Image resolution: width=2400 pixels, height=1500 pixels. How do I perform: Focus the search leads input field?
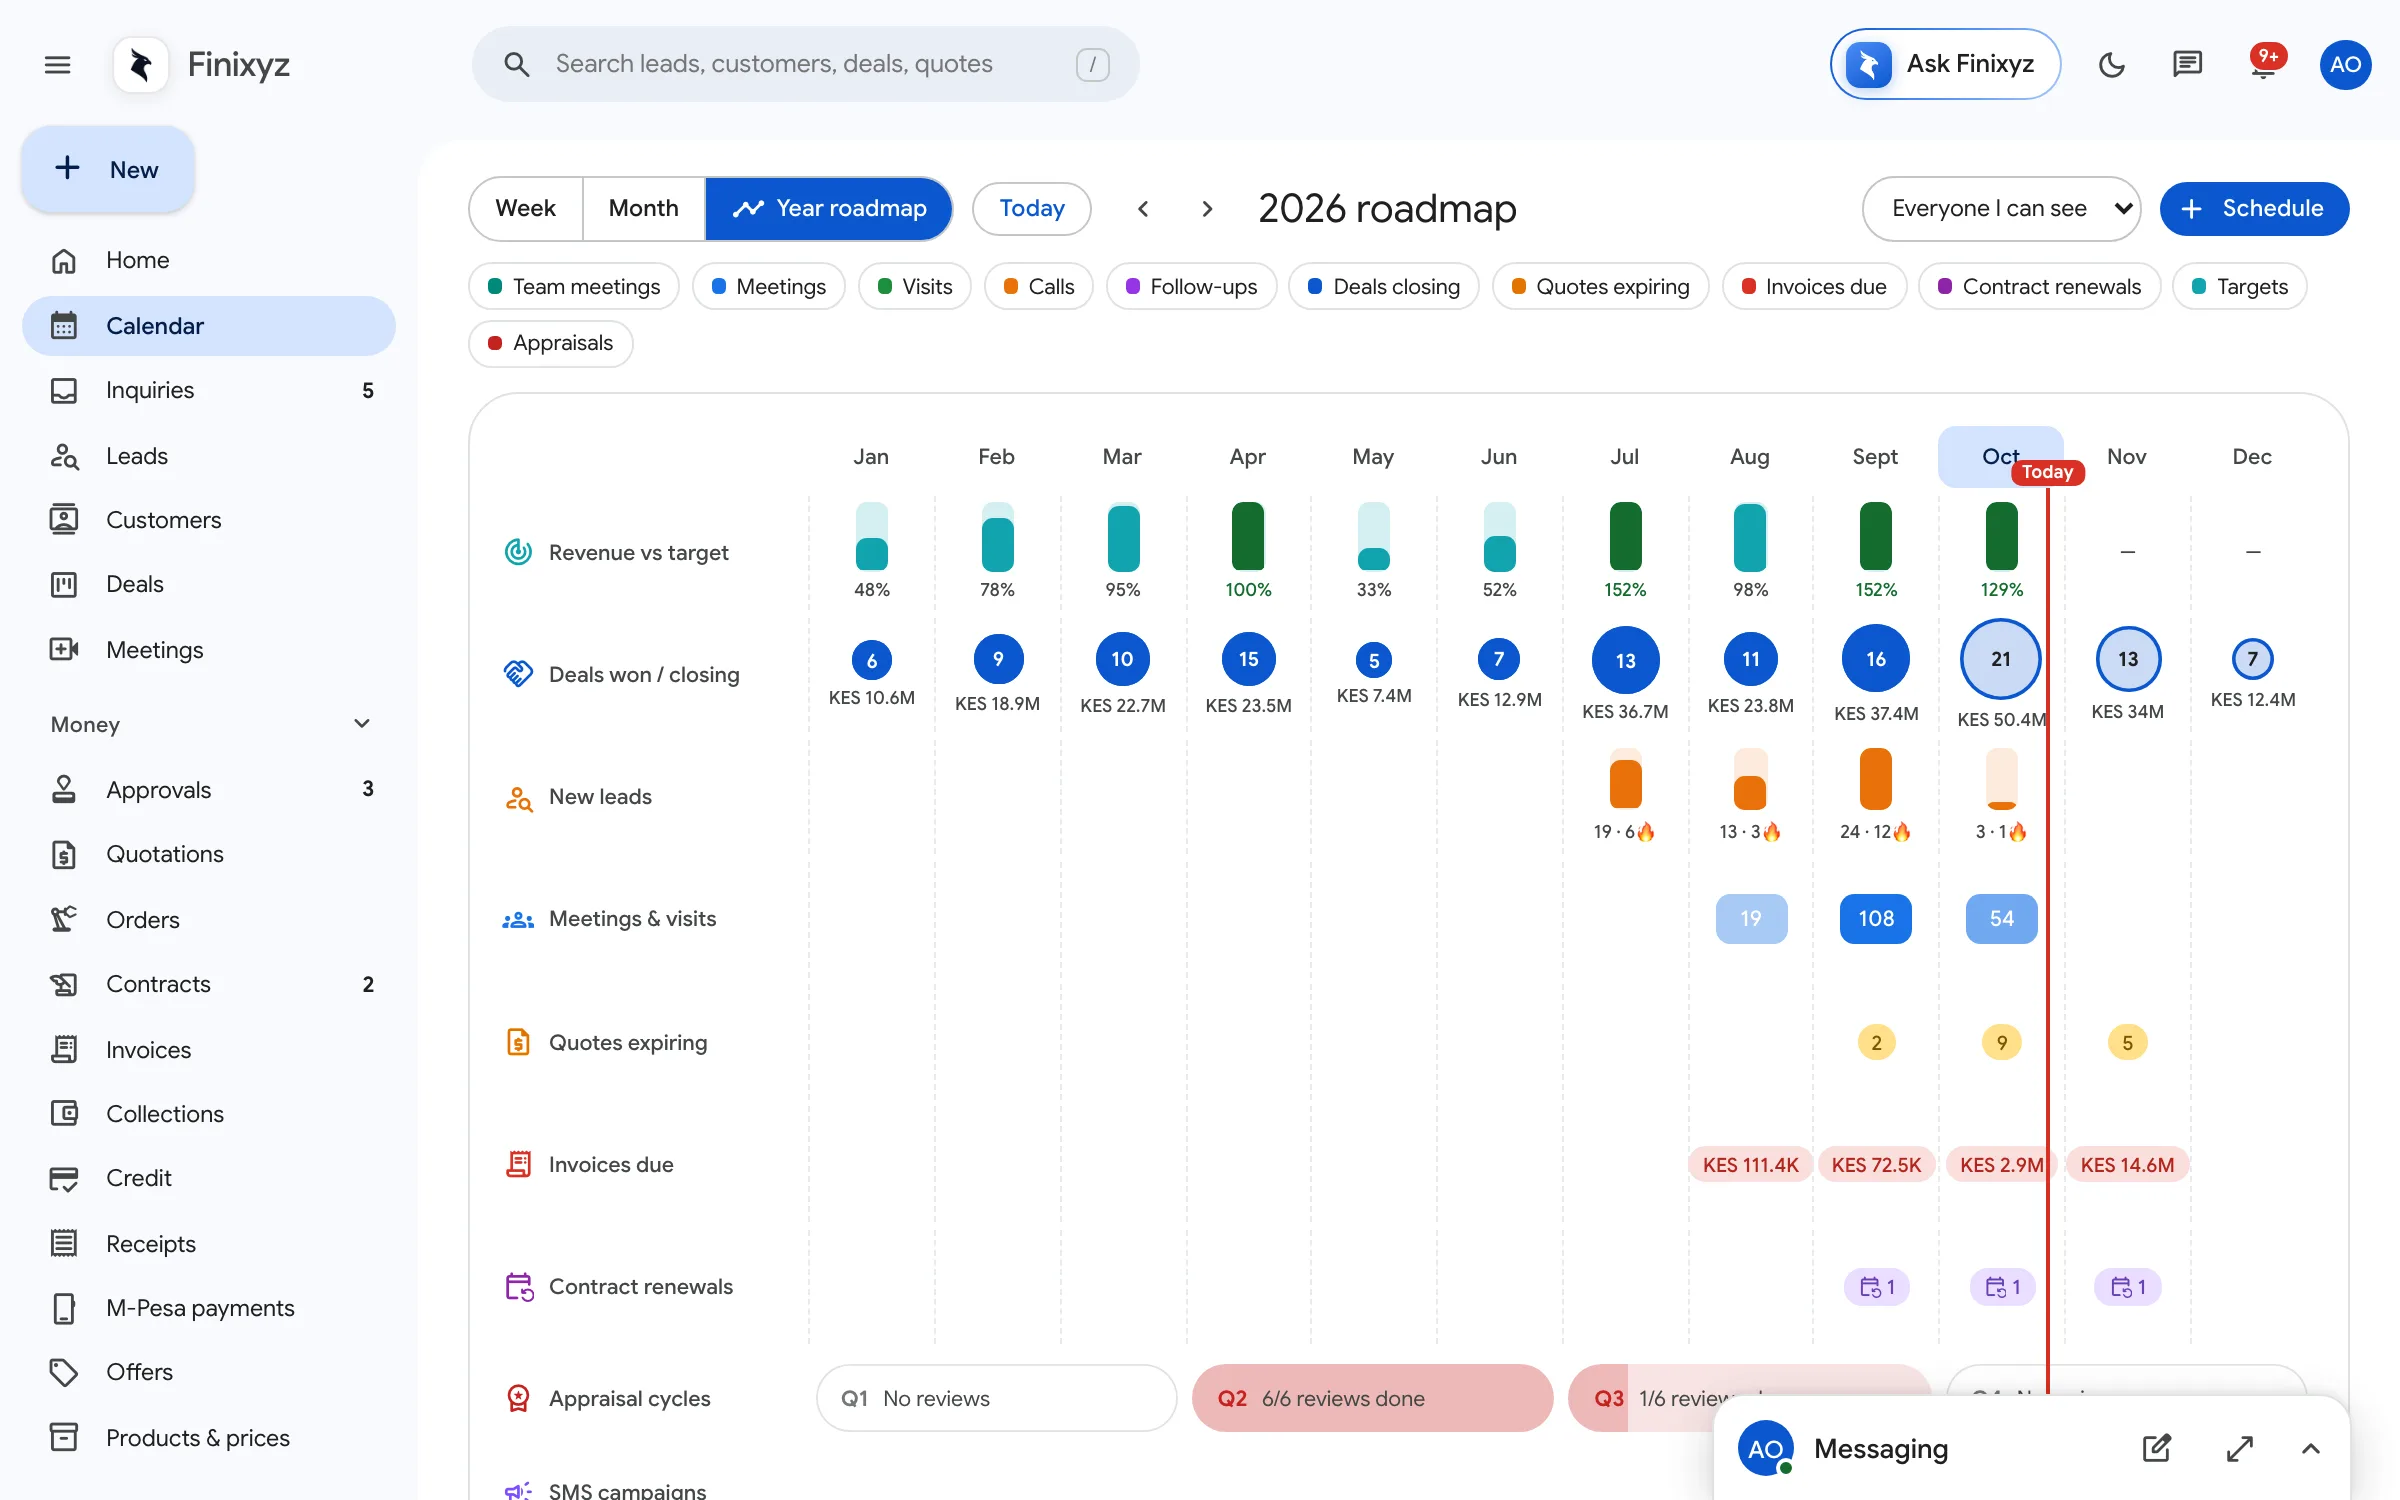point(805,65)
